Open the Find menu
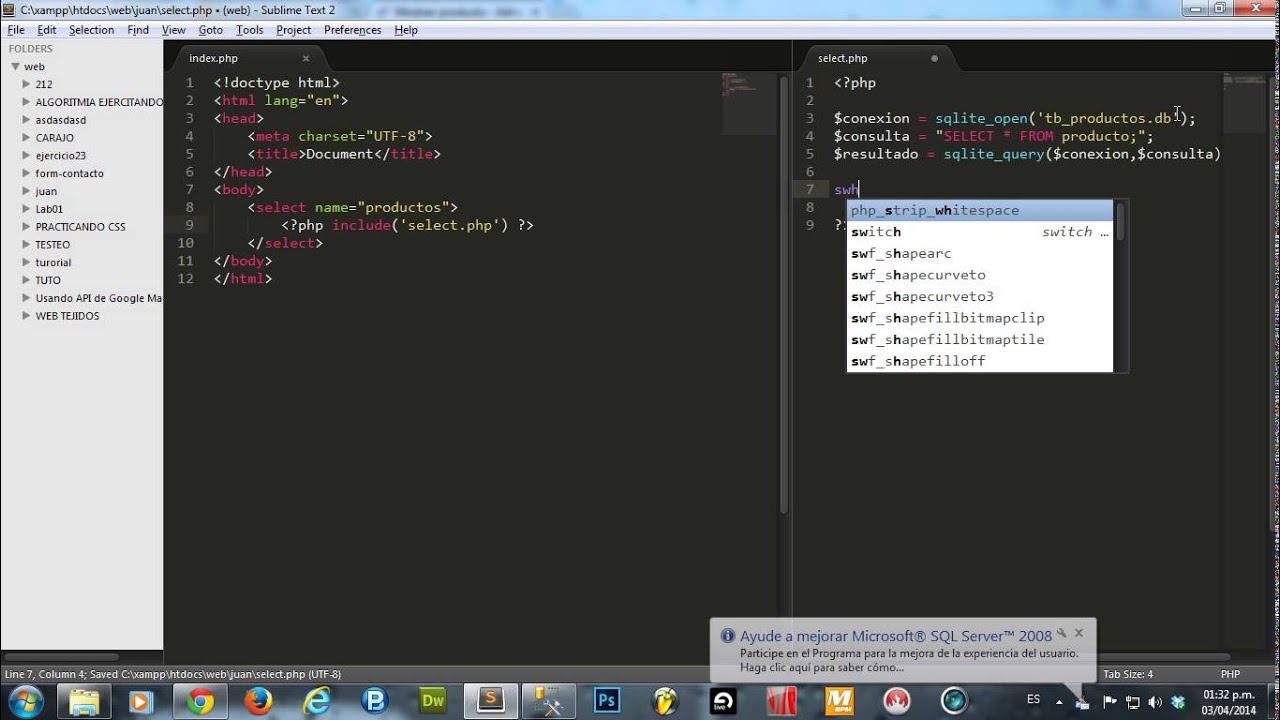The width and height of the screenshot is (1280, 720). (x=138, y=30)
